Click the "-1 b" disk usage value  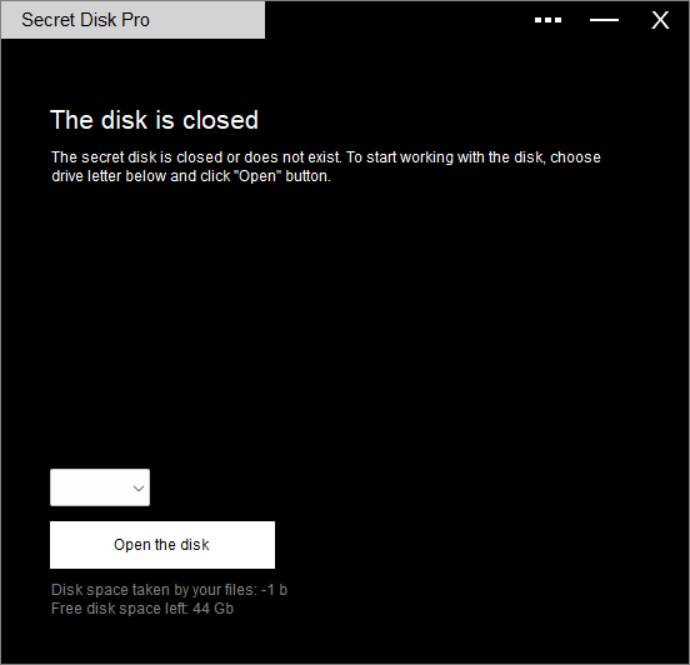point(274,590)
